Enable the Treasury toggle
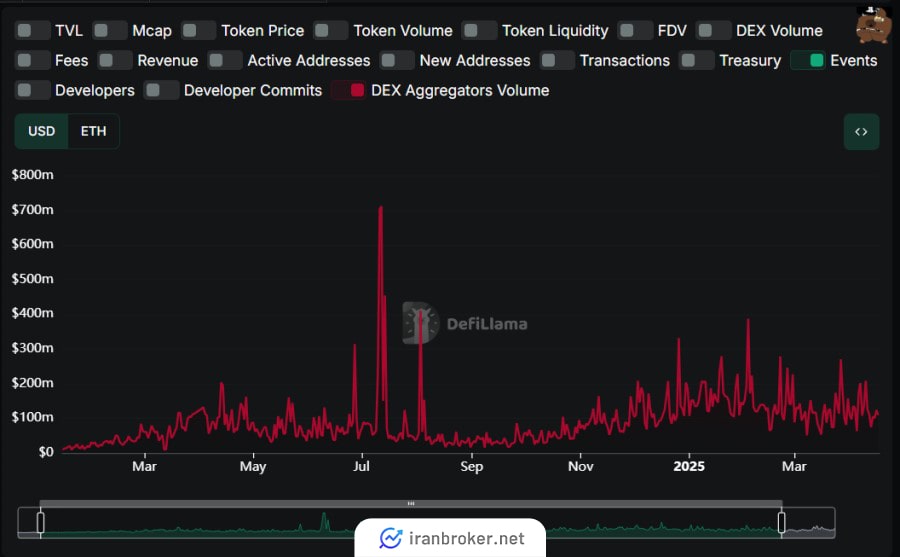900x557 pixels. click(x=696, y=60)
